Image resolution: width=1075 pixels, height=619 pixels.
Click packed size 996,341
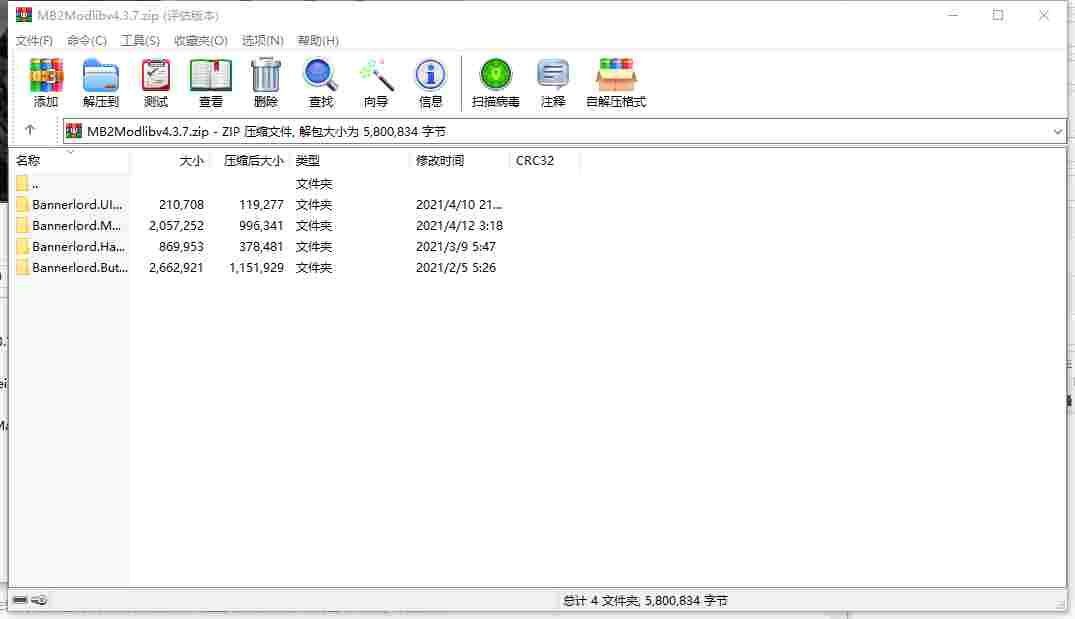coord(261,226)
